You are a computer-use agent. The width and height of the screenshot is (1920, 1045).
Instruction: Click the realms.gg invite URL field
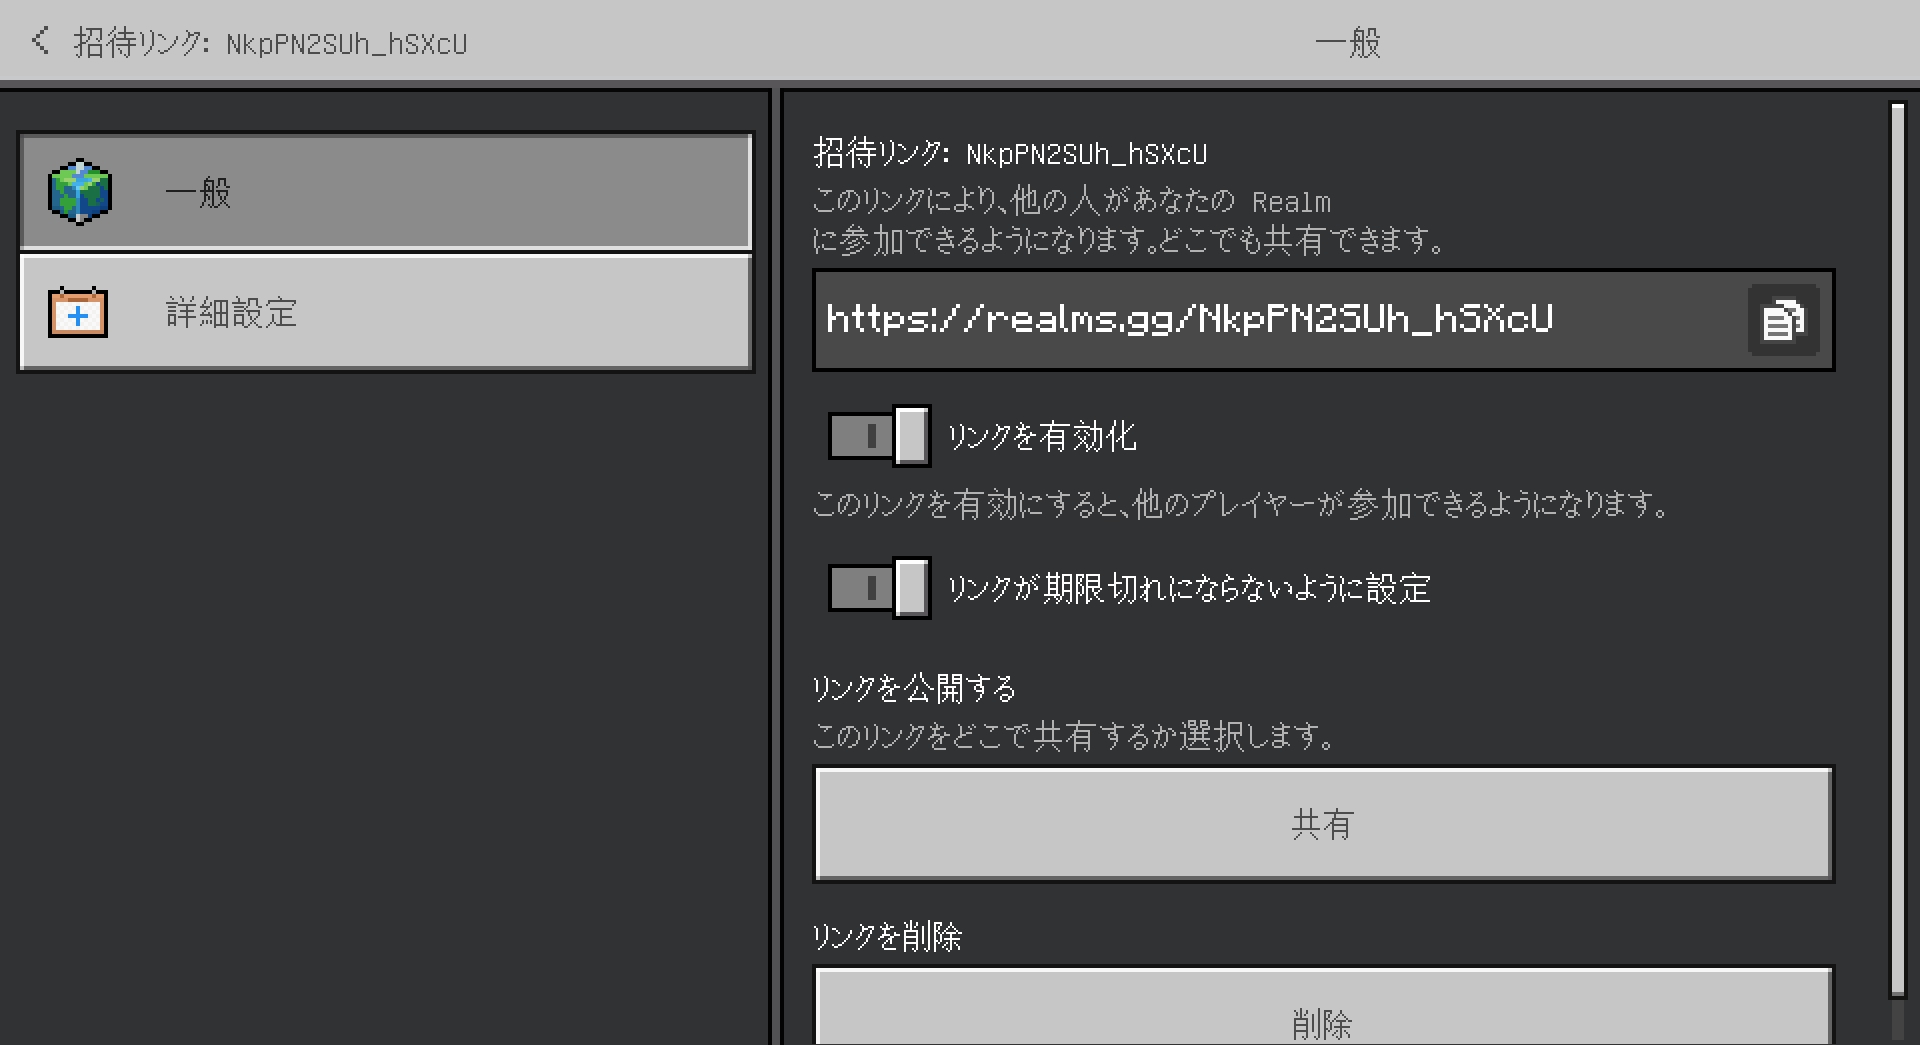[x=1323, y=320]
